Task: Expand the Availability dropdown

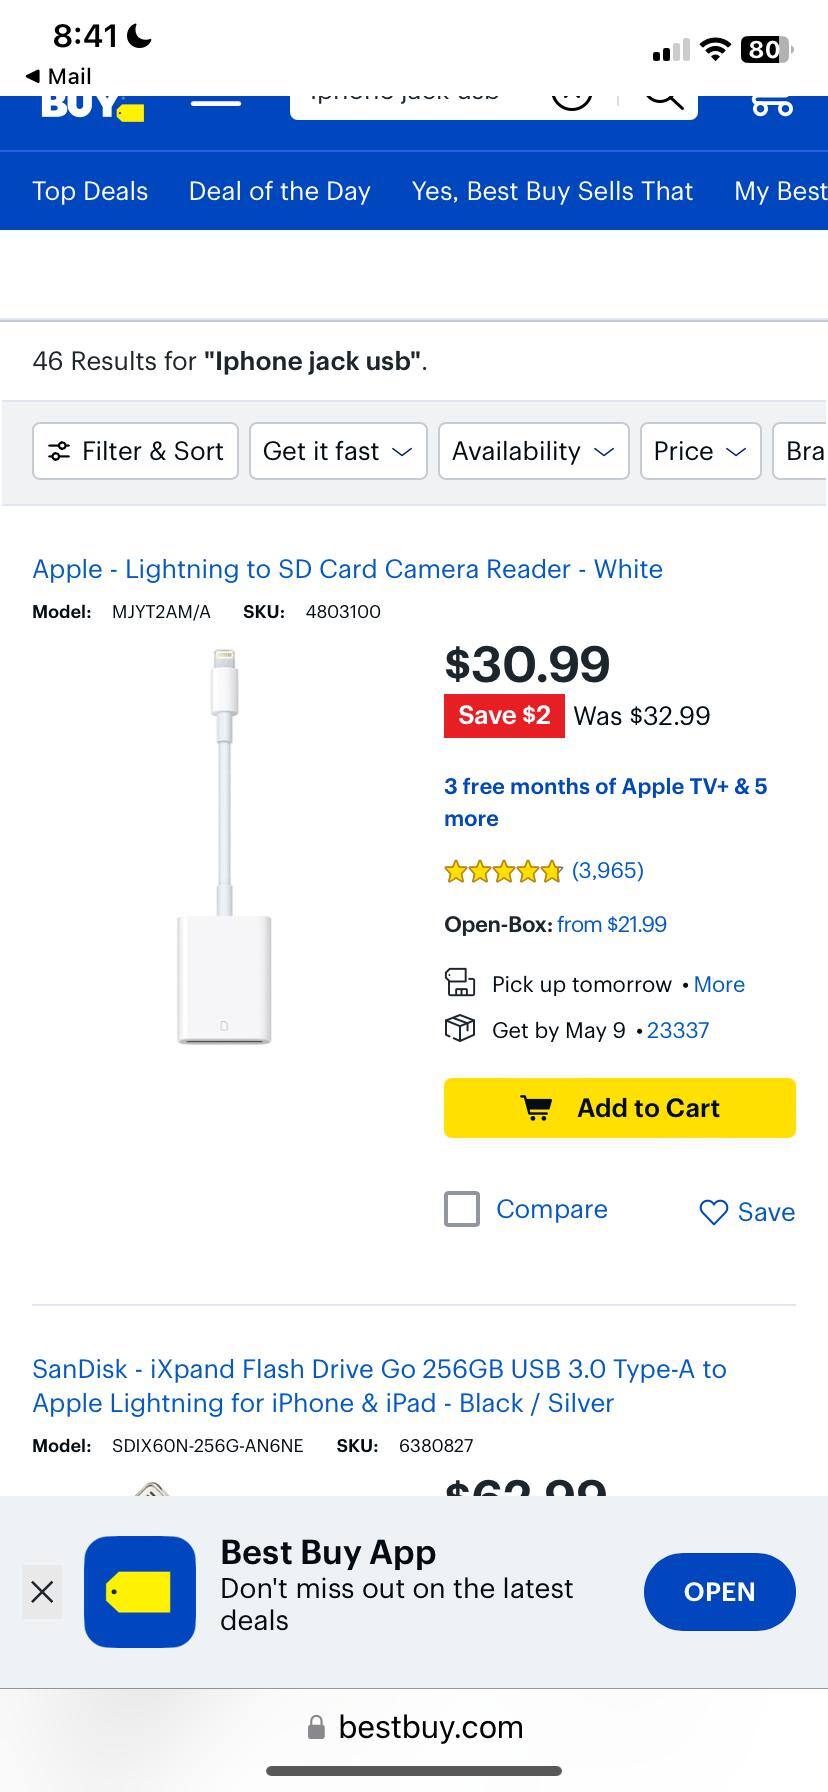Action: (533, 451)
